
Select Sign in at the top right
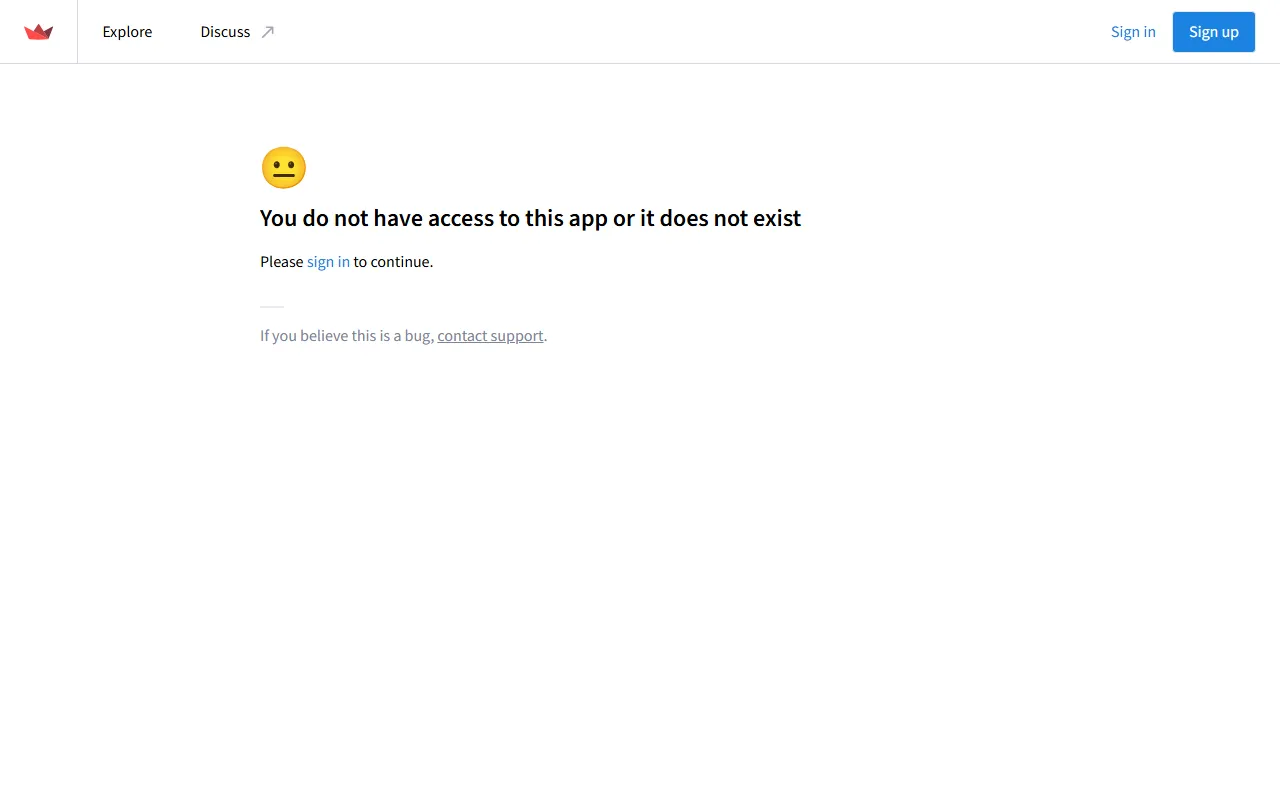(x=1133, y=32)
